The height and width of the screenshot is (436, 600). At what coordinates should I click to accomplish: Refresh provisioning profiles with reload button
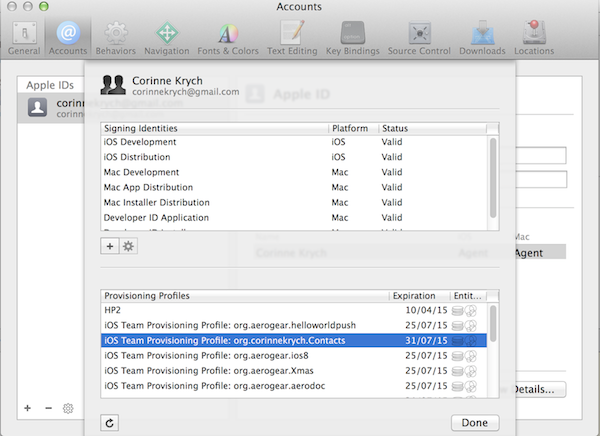point(109,423)
